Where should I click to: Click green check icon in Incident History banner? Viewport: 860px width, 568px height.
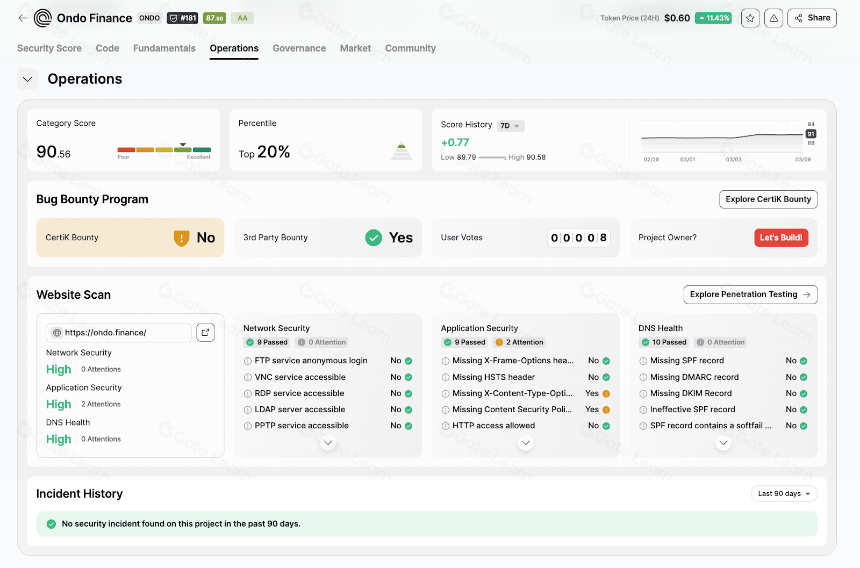click(x=51, y=524)
